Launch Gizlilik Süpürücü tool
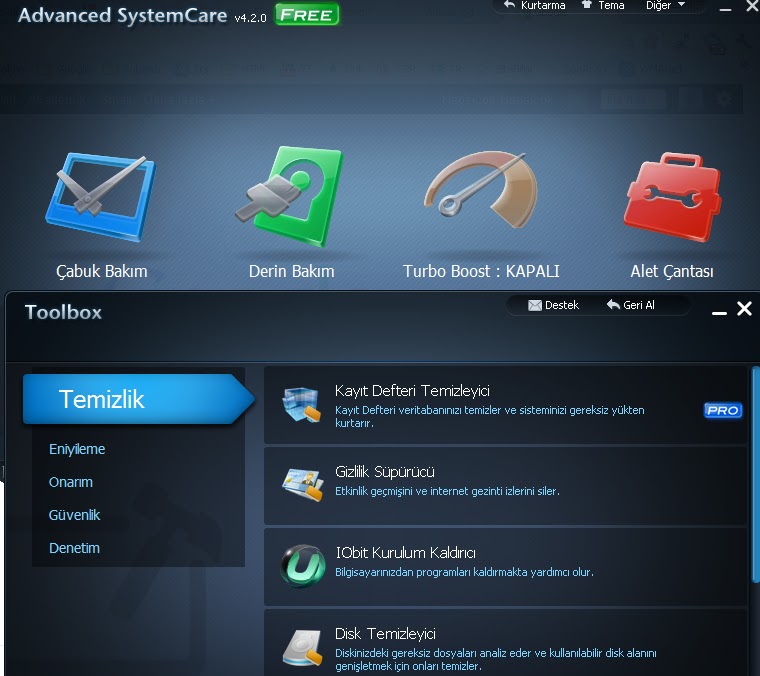760x676 pixels. (505, 486)
